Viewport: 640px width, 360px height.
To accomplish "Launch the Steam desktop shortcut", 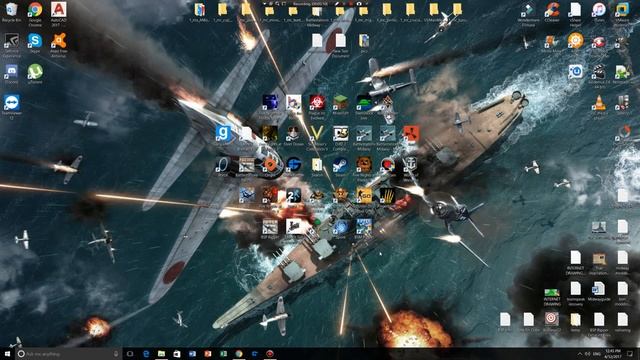I will [340, 167].
